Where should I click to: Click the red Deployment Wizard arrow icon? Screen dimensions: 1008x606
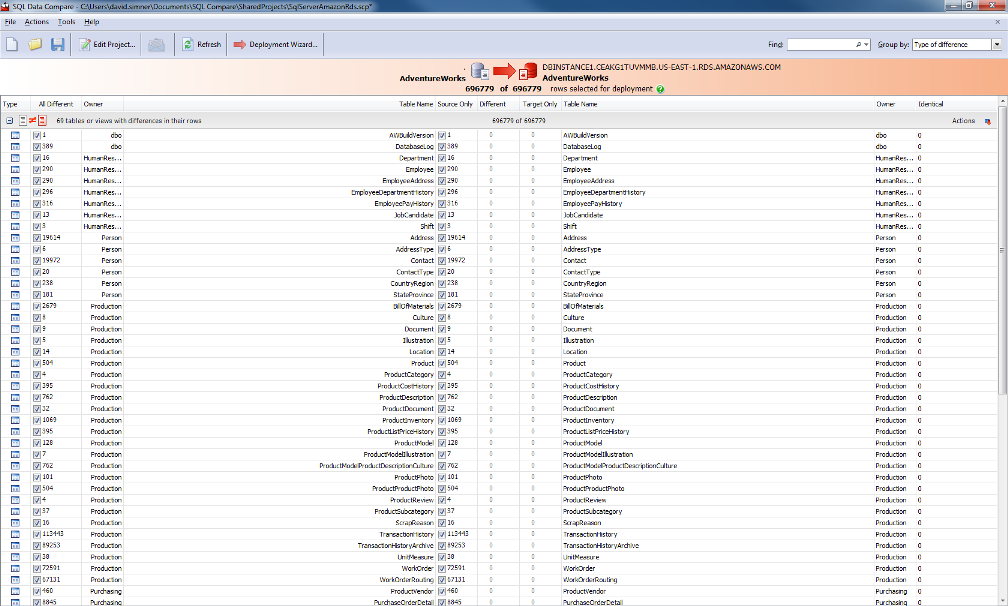(240, 44)
